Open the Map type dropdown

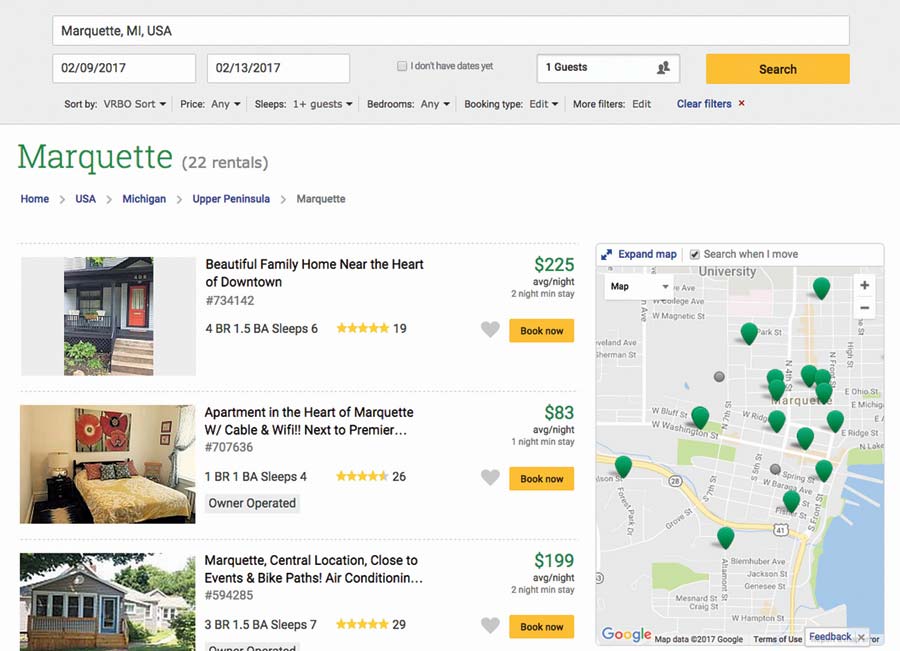tap(639, 287)
